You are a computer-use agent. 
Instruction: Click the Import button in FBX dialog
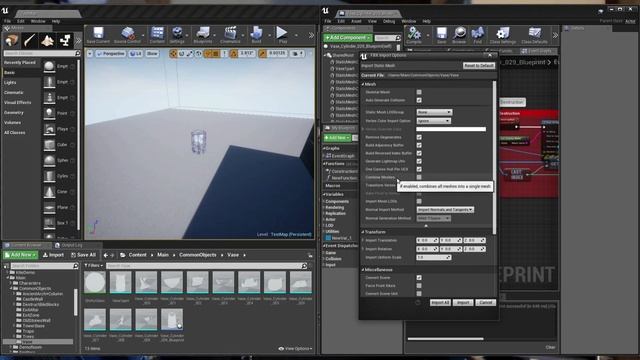463,302
